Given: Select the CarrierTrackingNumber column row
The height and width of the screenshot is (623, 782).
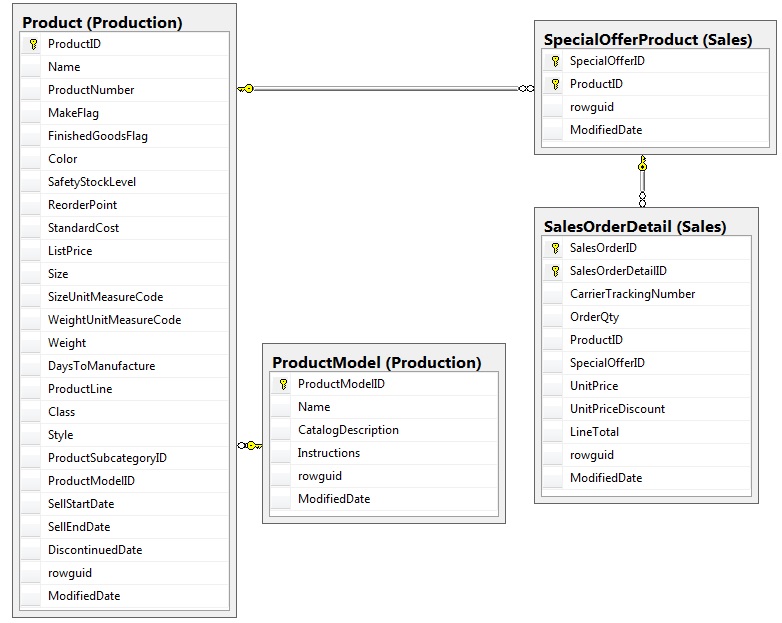Looking at the screenshot, I should coord(632,294).
